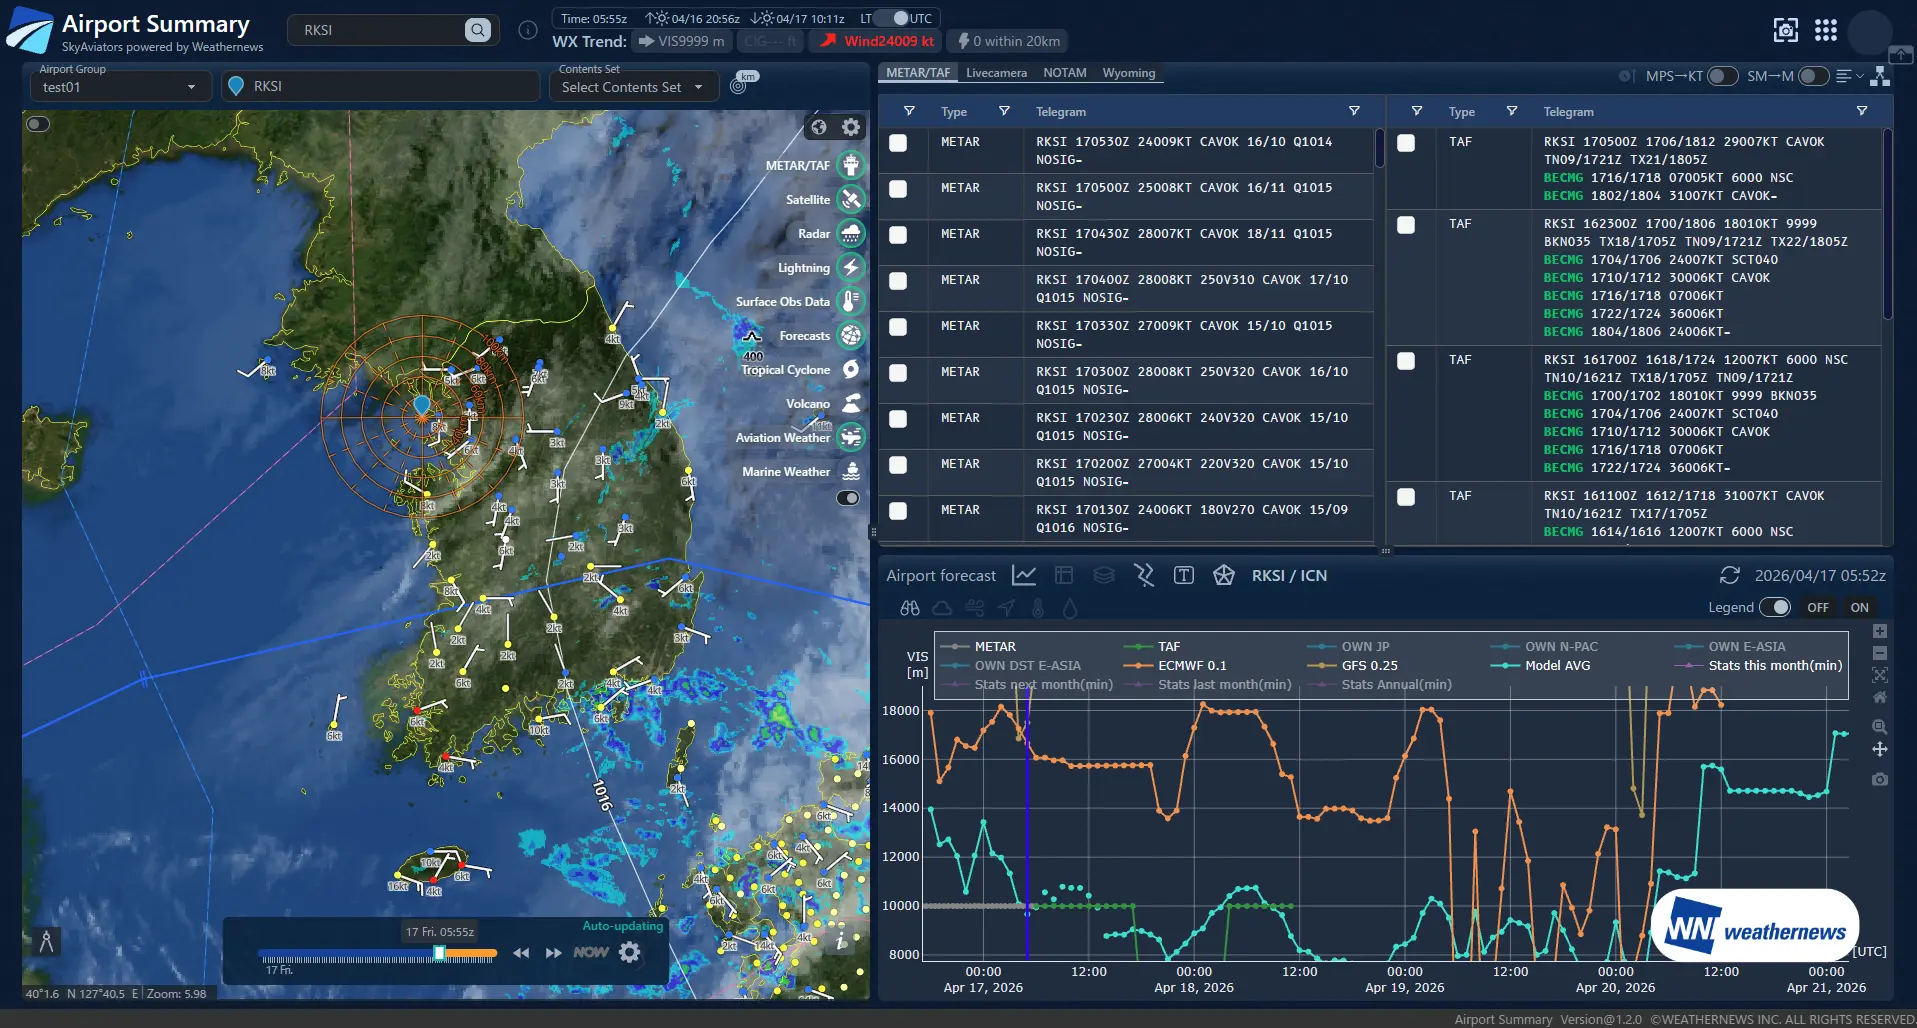Click the search magnifier beside RKSI
The height and width of the screenshot is (1028, 1917).
[478, 30]
